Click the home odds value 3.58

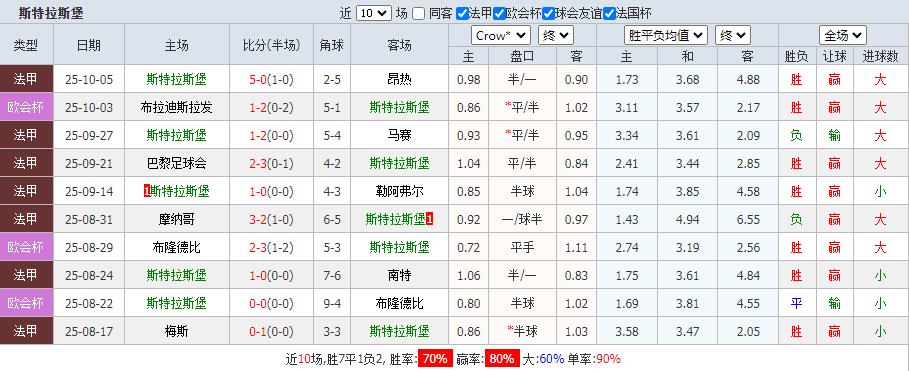point(627,332)
